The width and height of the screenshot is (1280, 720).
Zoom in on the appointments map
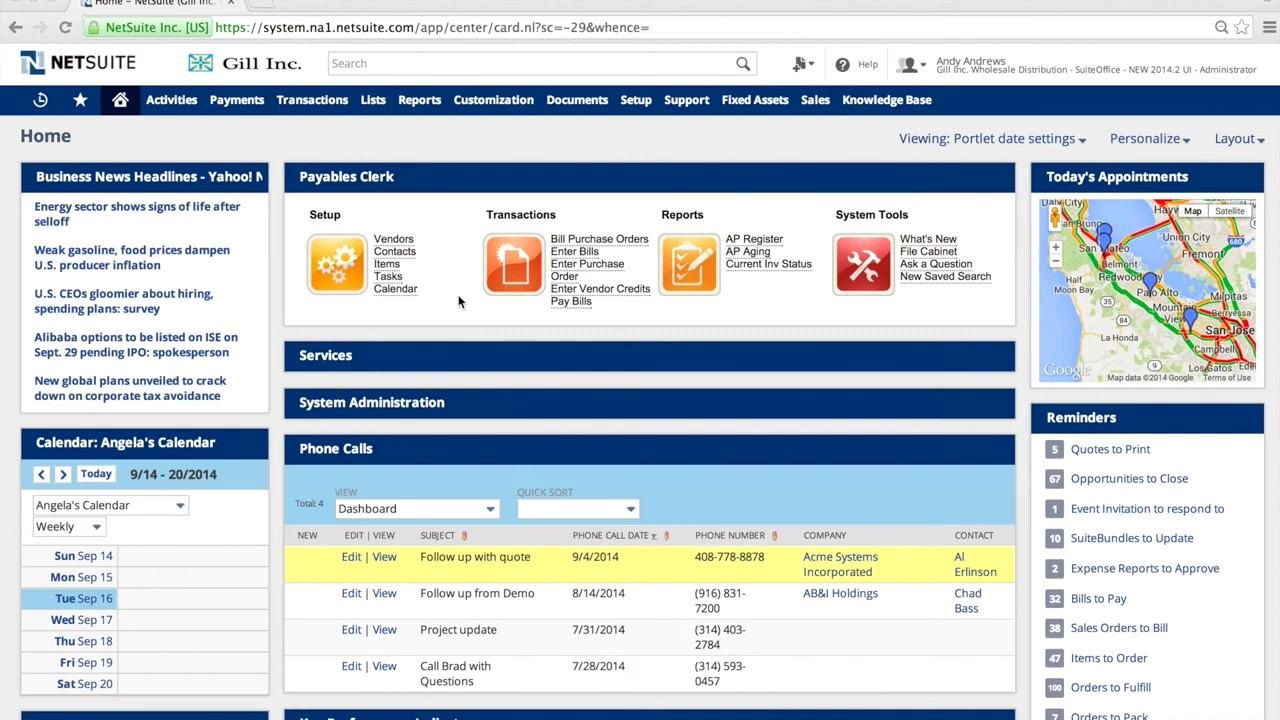coord(1055,247)
